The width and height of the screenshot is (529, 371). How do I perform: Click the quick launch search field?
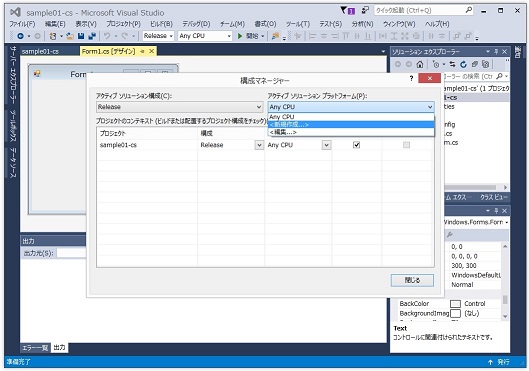[424, 10]
